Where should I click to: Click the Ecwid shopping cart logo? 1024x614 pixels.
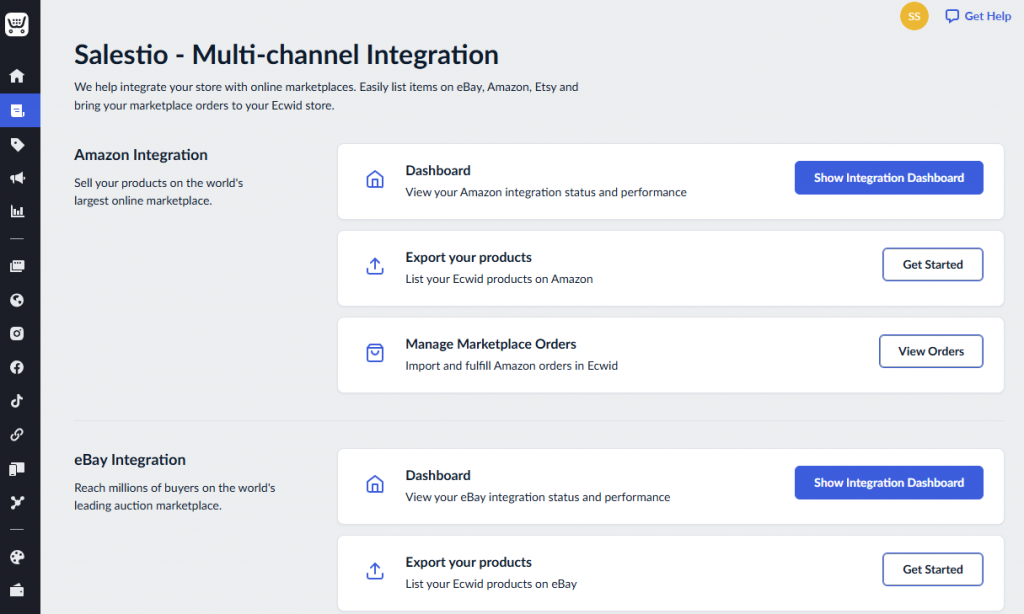(x=17, y=25)
